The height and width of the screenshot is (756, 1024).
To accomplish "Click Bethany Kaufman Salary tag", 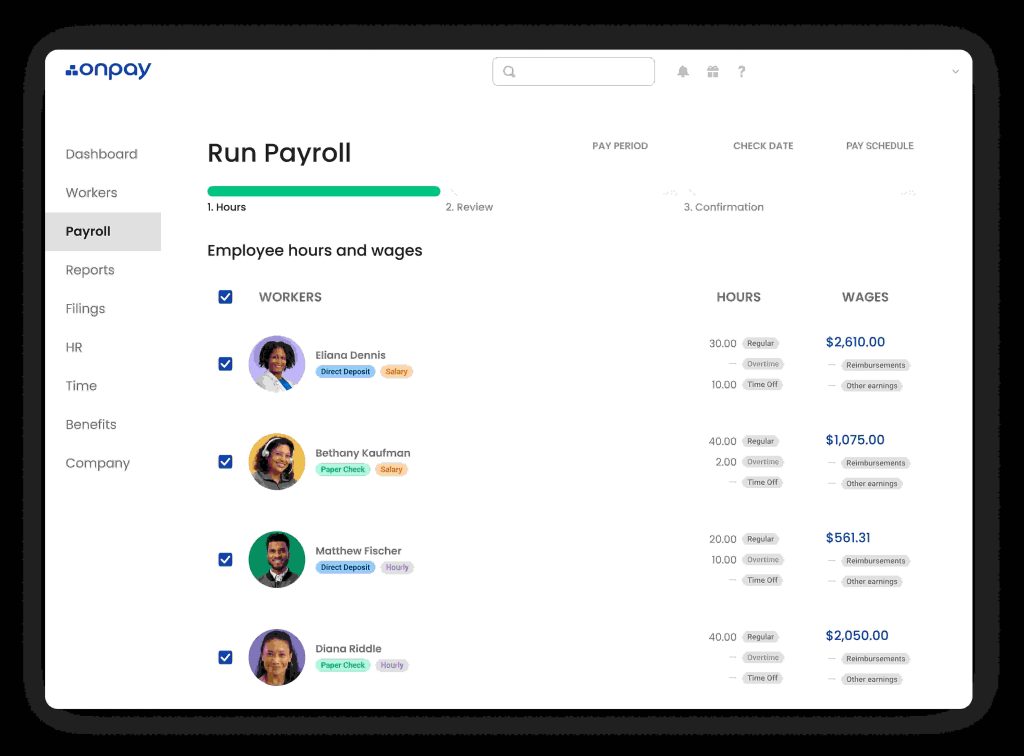I will click(391, 469).
